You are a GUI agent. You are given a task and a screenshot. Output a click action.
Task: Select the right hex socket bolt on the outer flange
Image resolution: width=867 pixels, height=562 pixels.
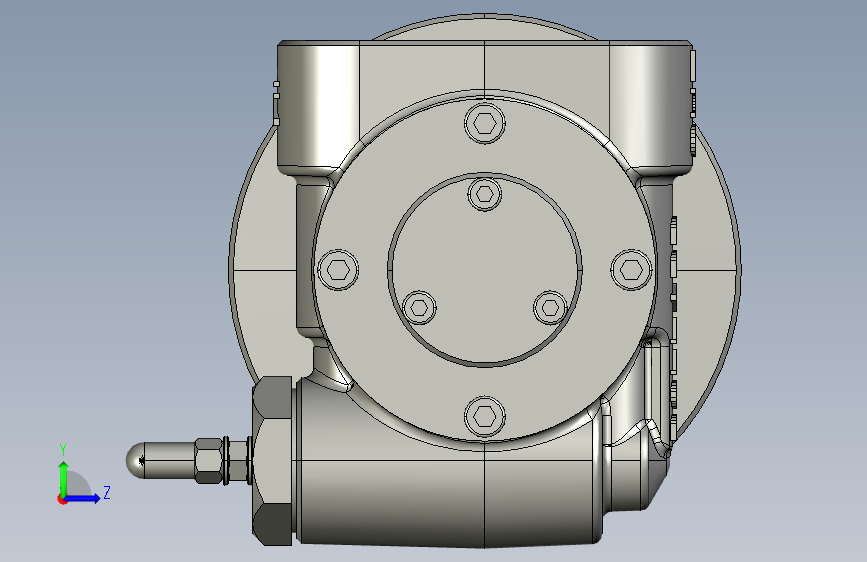(x=631, y=270)
